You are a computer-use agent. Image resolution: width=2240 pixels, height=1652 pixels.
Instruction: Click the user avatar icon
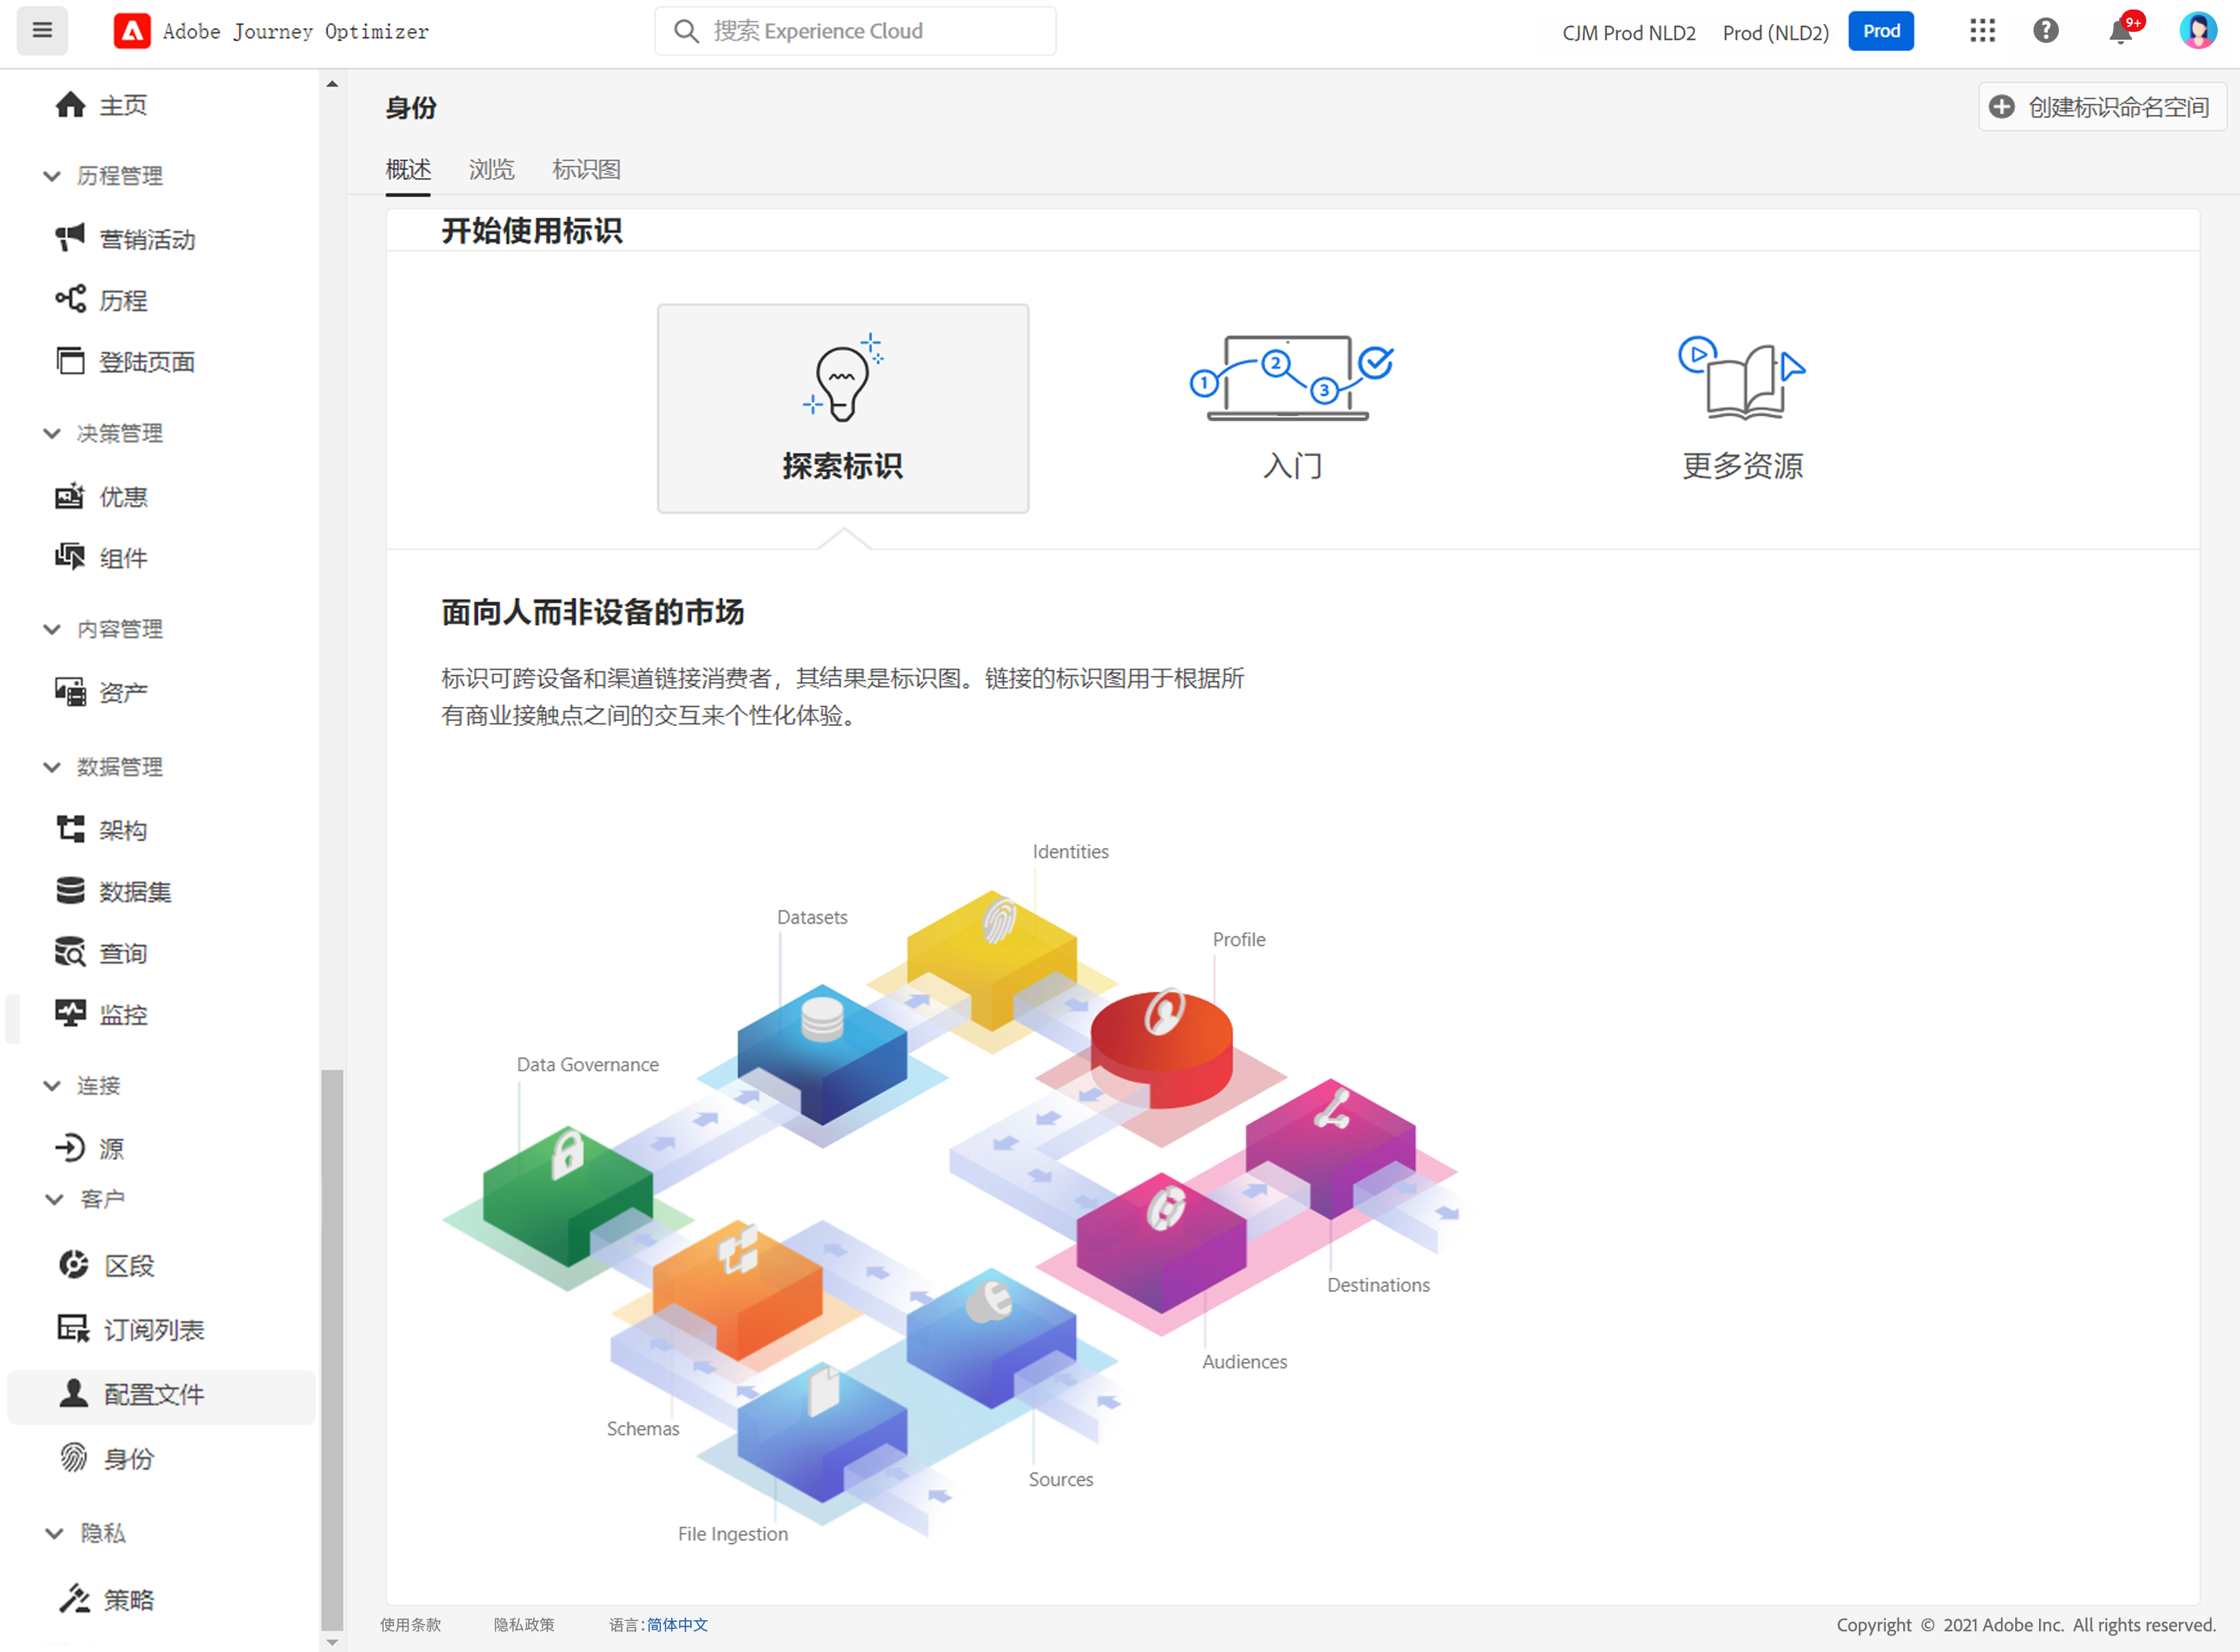point(2197,31)
